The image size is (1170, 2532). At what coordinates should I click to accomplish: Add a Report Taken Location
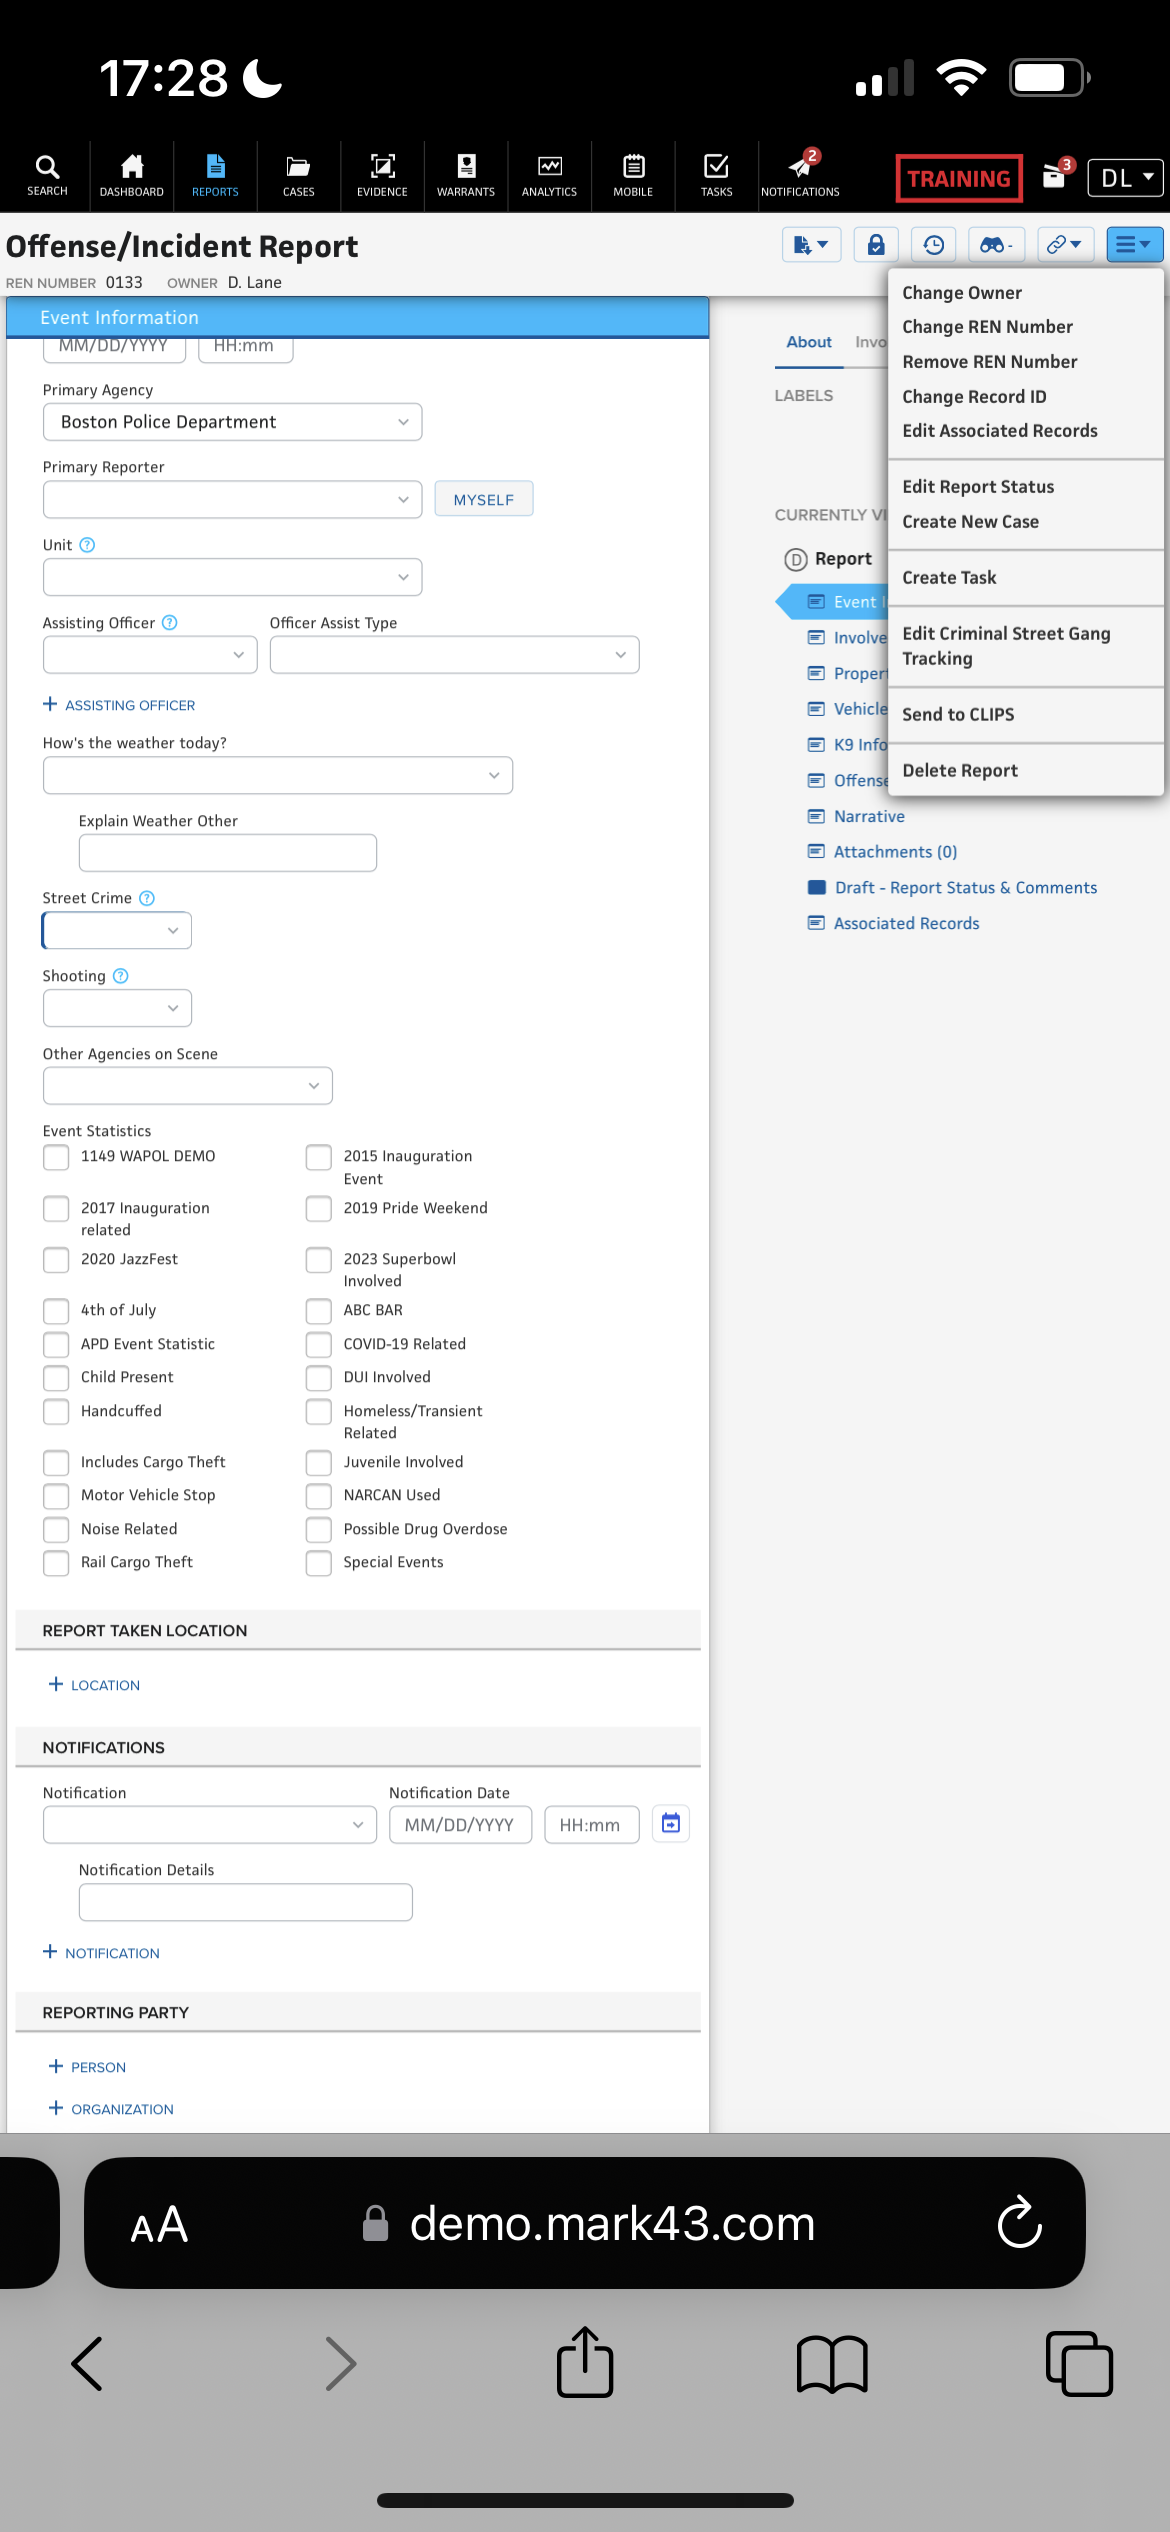click(x=95, y=1685)
